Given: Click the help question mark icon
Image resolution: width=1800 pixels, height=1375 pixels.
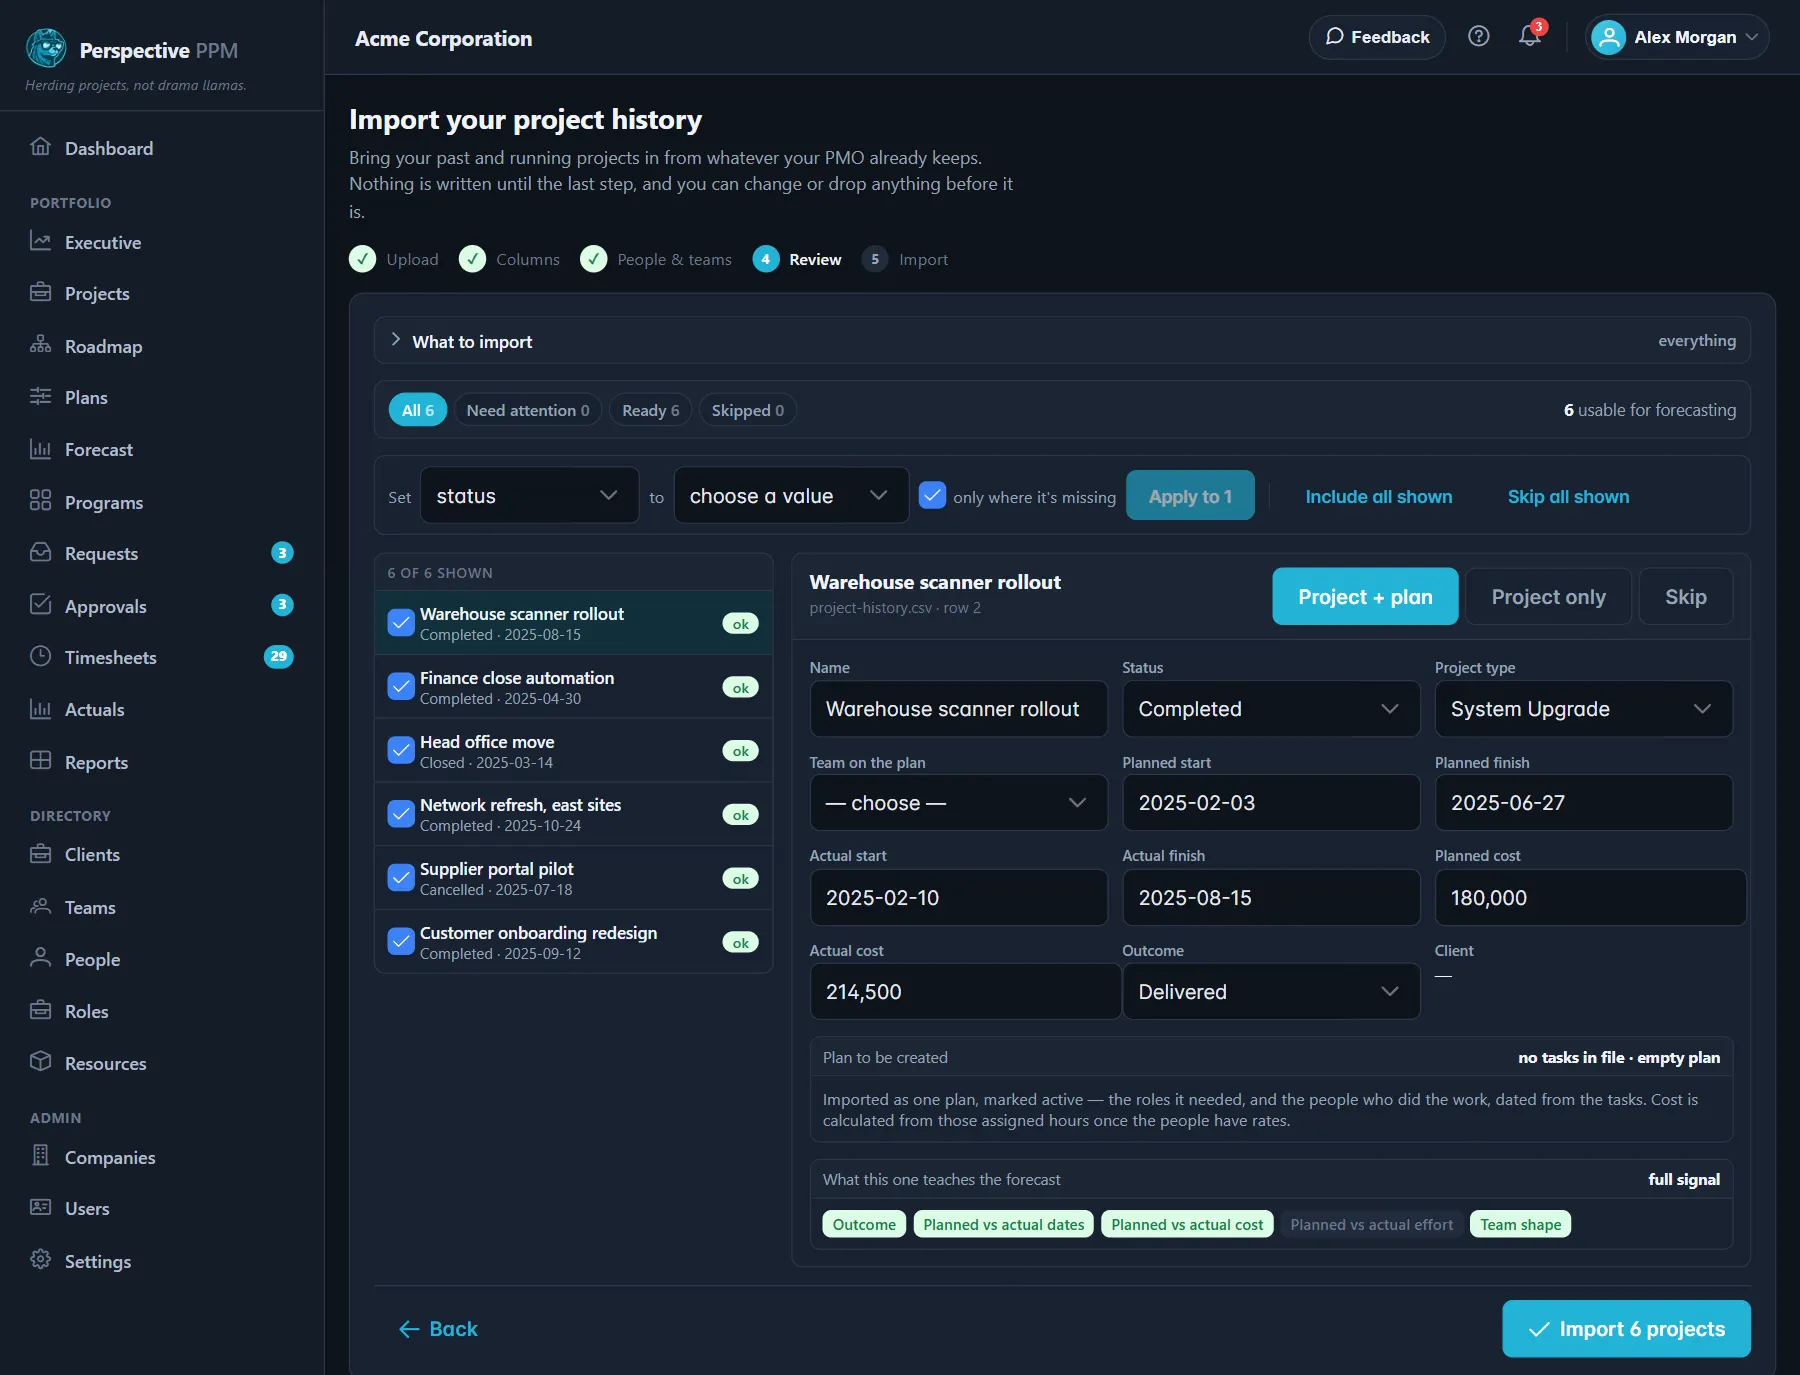Looking at the screenshot, I should click(1478, 37).
